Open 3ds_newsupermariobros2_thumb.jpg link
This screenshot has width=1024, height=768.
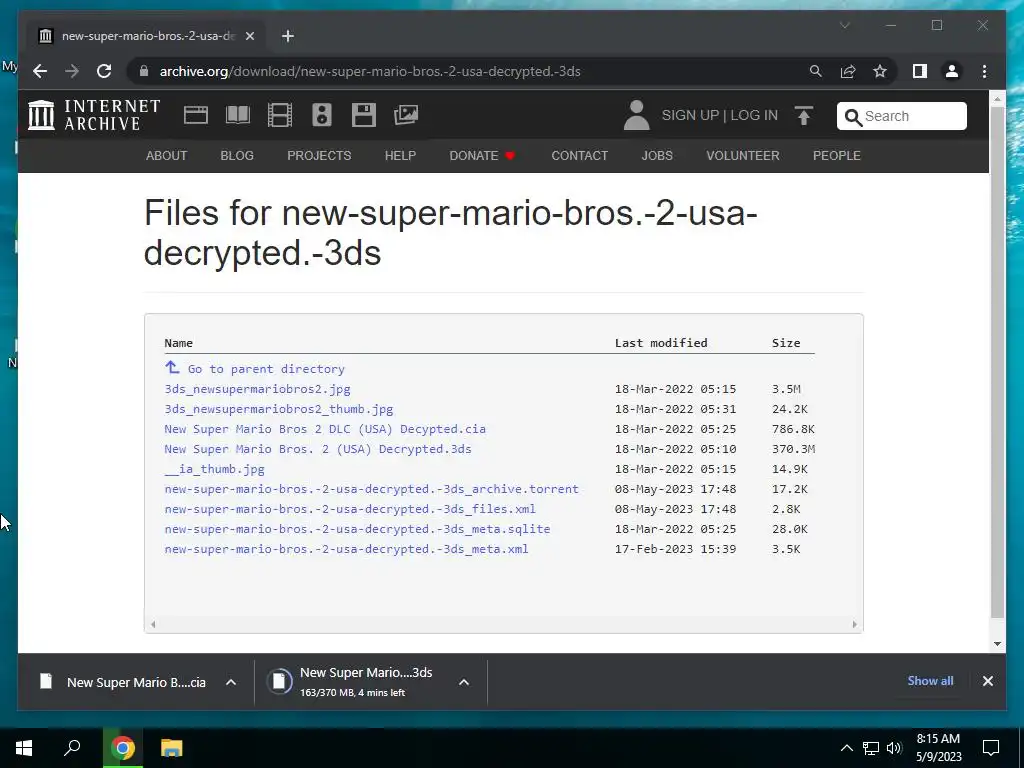[279, 409]
